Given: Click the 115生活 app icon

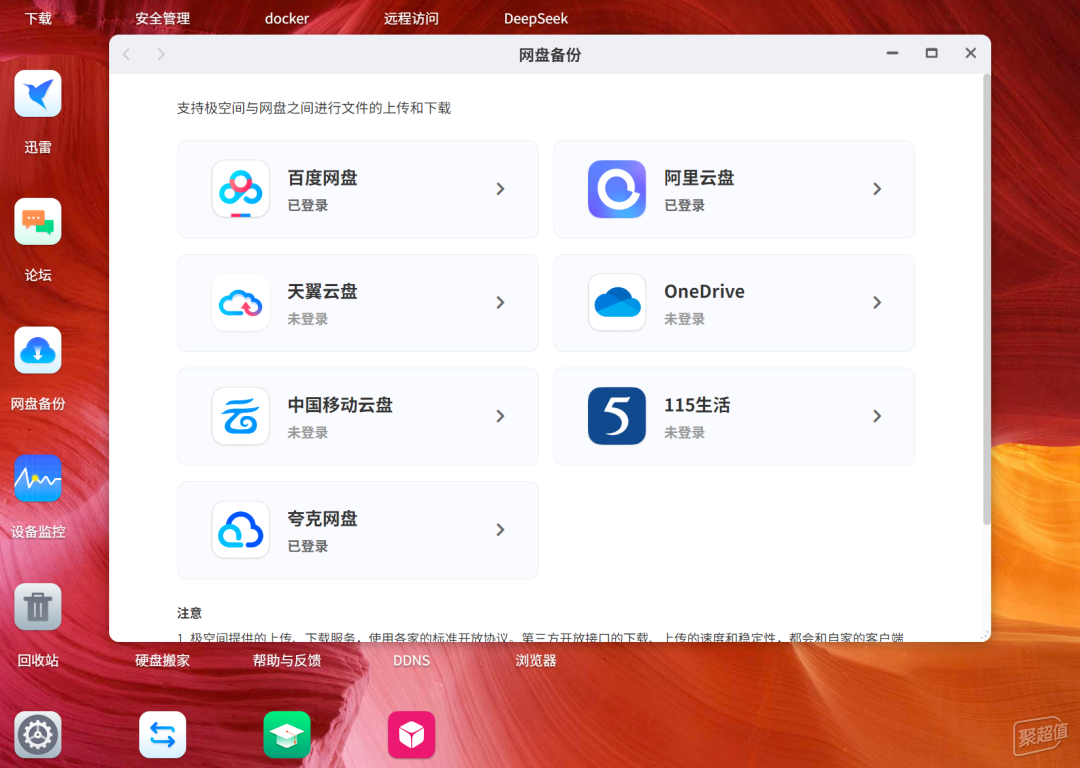Looking at the screenshot, I should coord(617,416).
